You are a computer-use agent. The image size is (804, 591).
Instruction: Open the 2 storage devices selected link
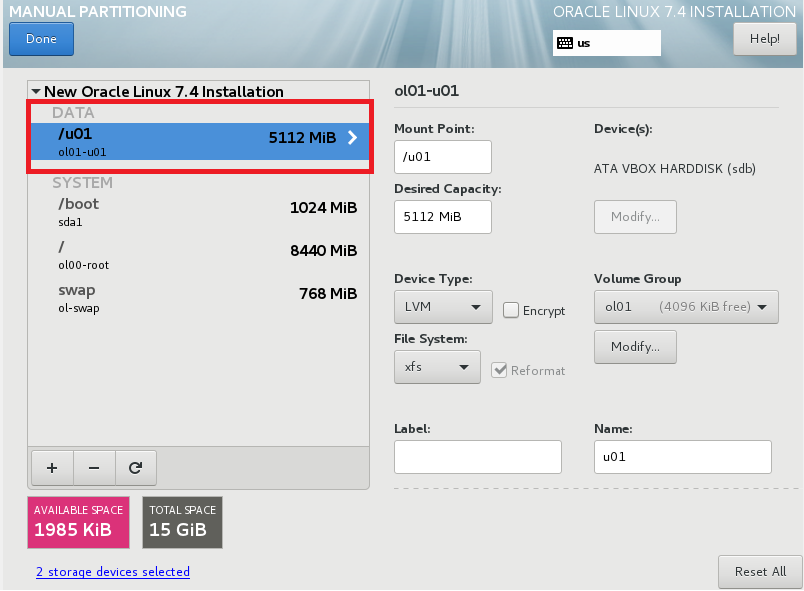(x=113, y=572)
